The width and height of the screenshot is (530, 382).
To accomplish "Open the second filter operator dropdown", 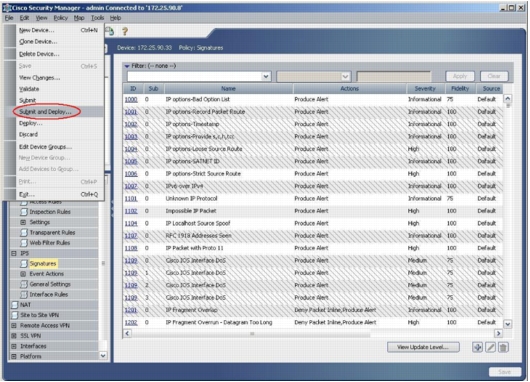I will 345,76.
